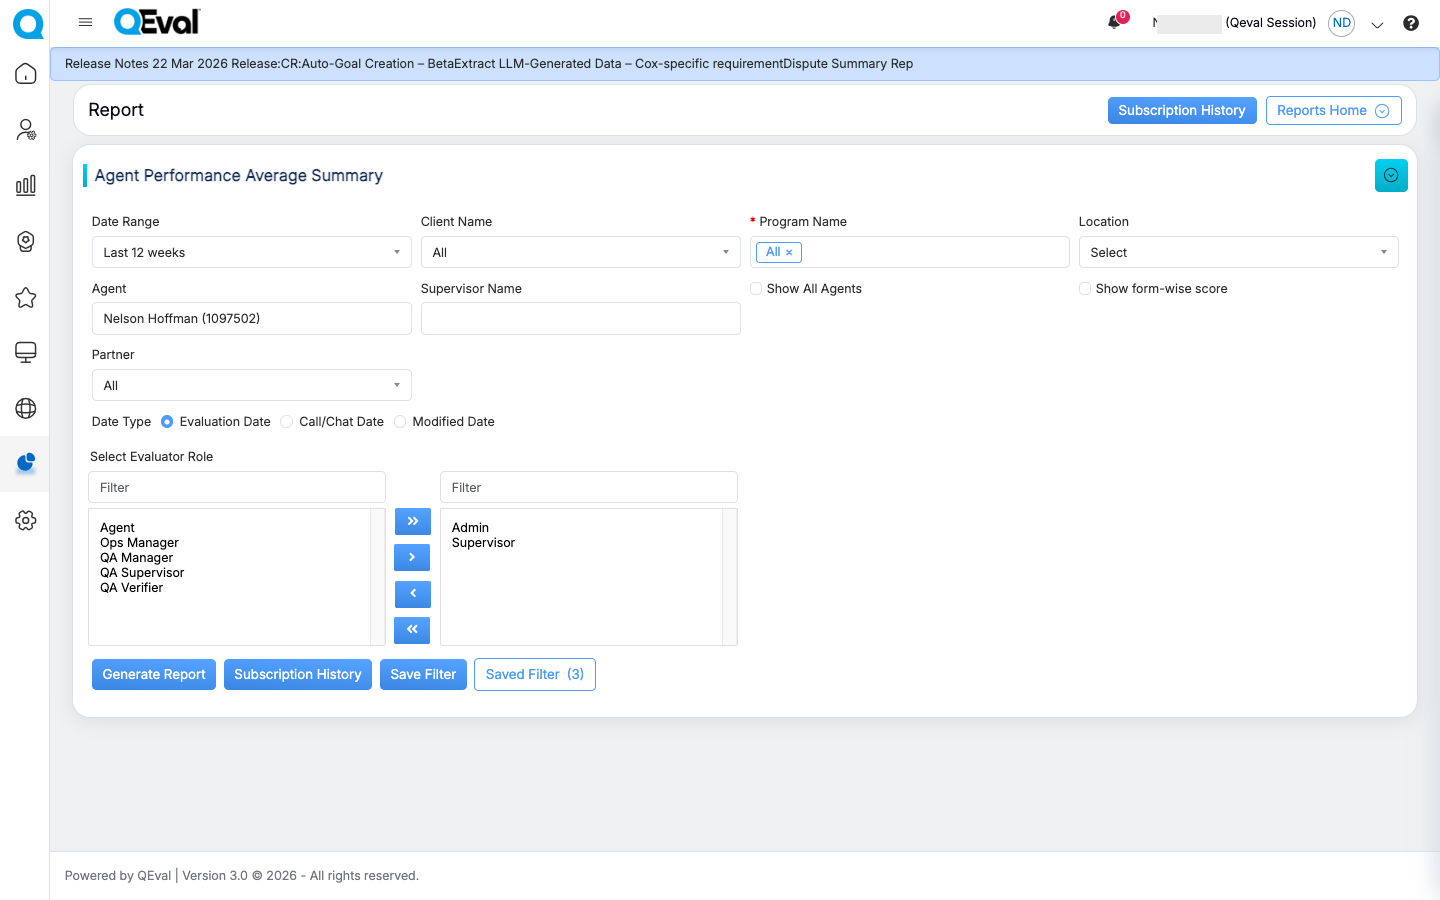The width and height of the screenshot is (1440, 900).
Task: Open the globe icon in sidebar
Action: [x=26, y=408]
